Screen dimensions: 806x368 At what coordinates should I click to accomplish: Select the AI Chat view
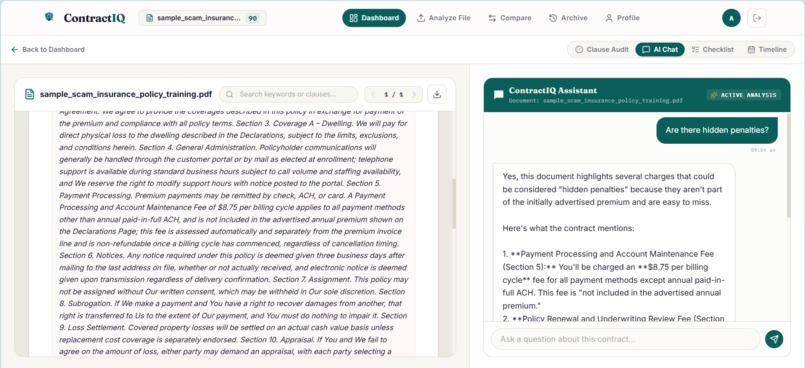[x=660, y=49]
